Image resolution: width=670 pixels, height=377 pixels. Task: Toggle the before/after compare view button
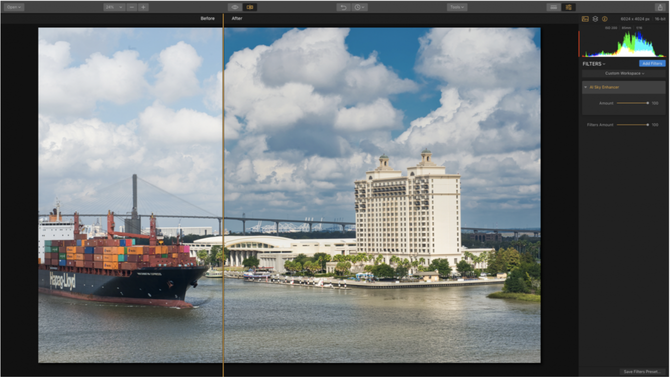tap(250, 7)
